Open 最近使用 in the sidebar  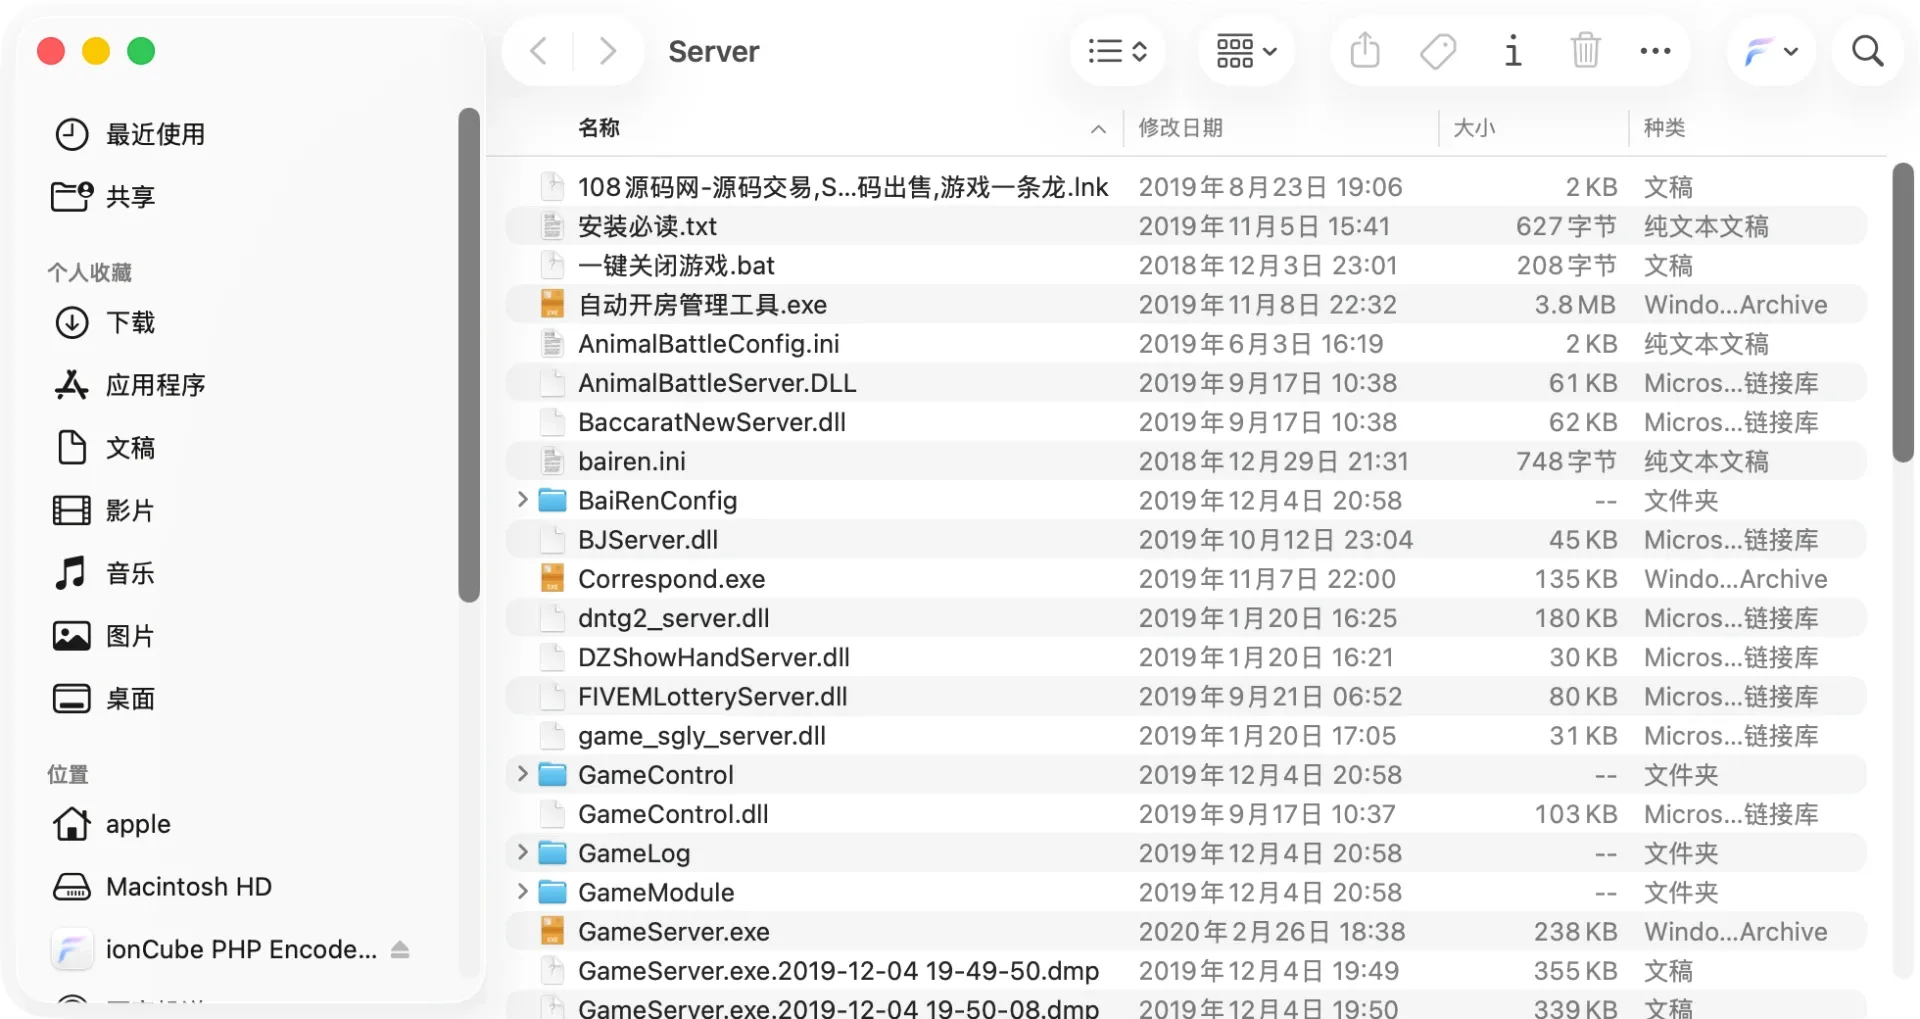(130, 134)
